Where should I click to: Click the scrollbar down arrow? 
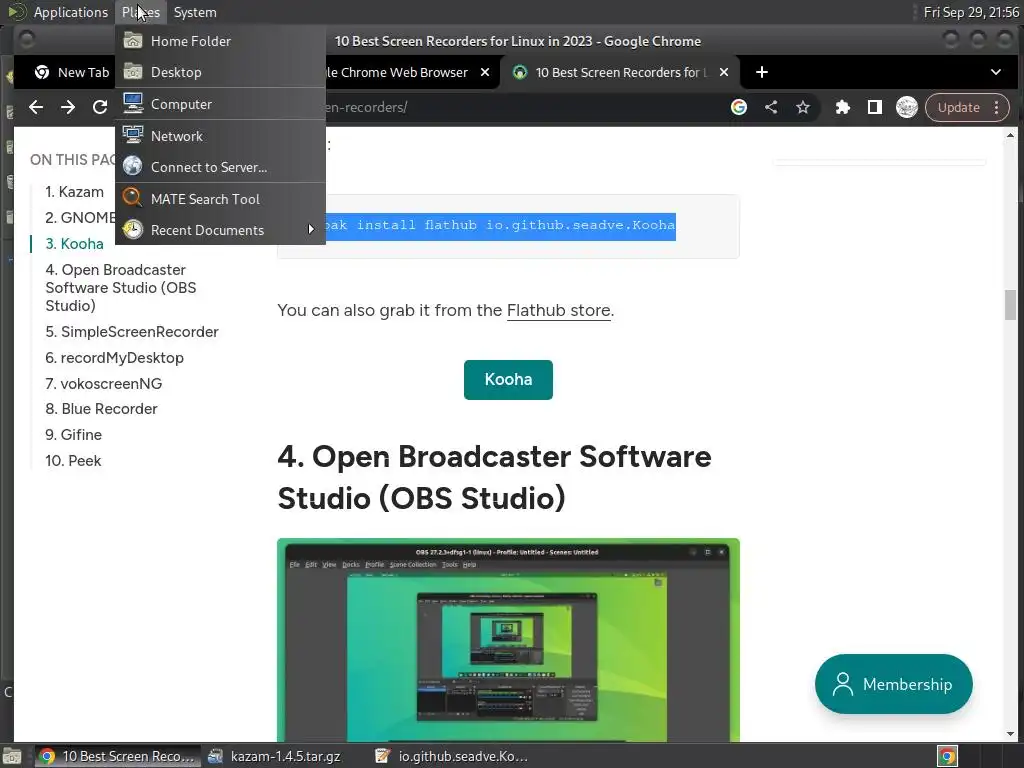1010,734
